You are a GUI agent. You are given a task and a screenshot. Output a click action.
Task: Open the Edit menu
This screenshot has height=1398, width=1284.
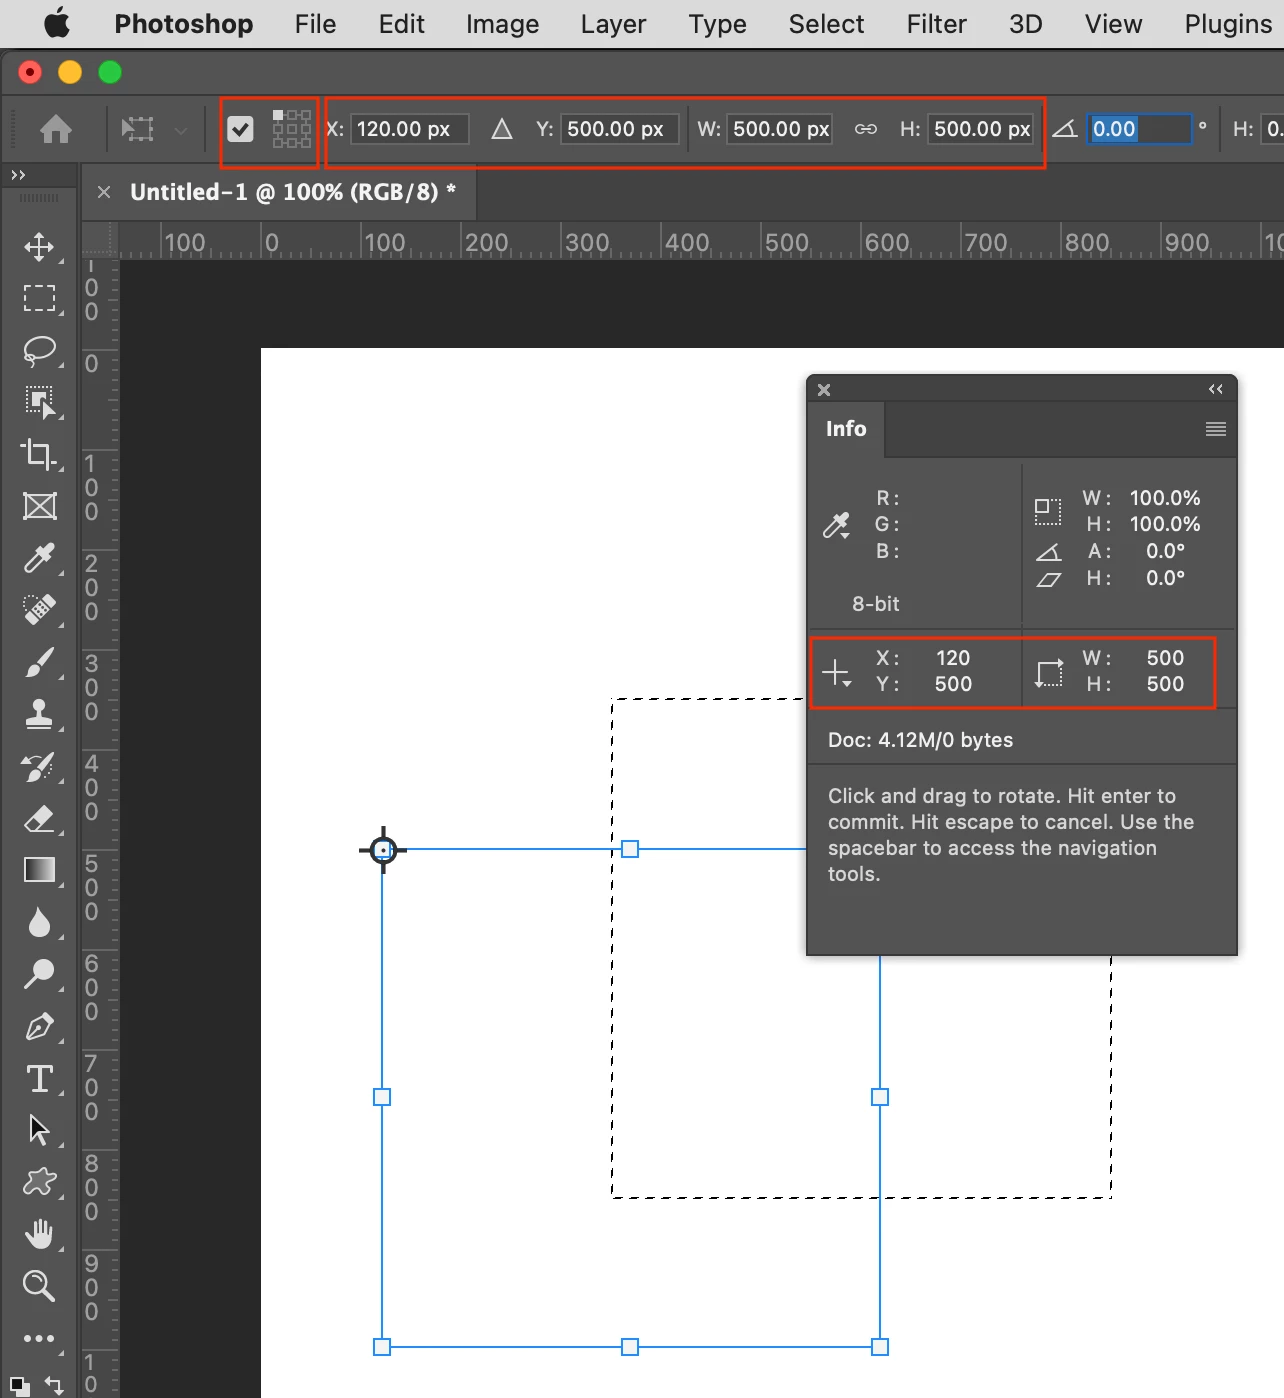tap(401, 24)
